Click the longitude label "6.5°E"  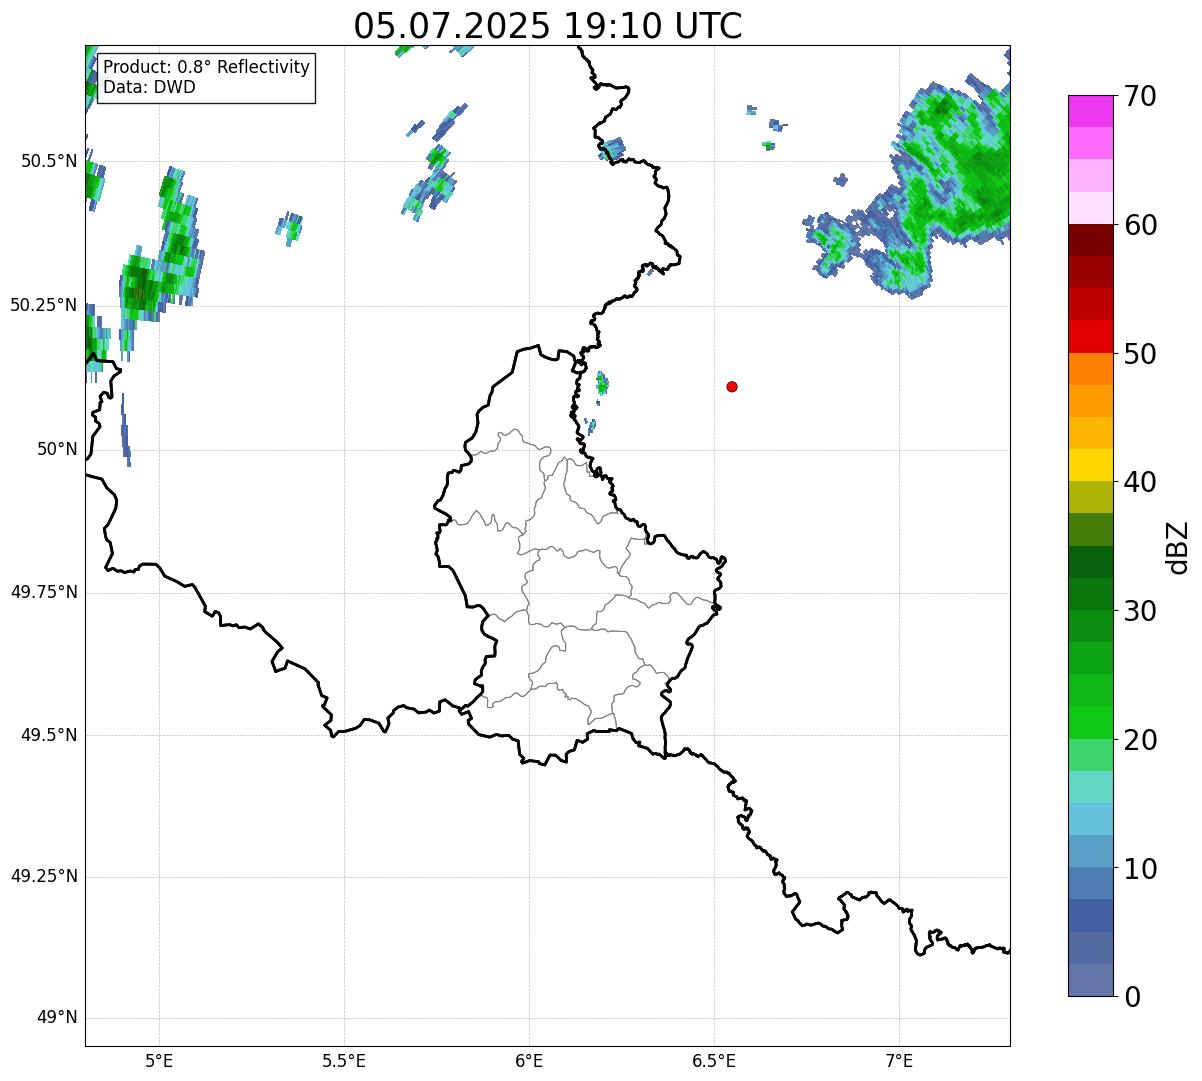714,1060
